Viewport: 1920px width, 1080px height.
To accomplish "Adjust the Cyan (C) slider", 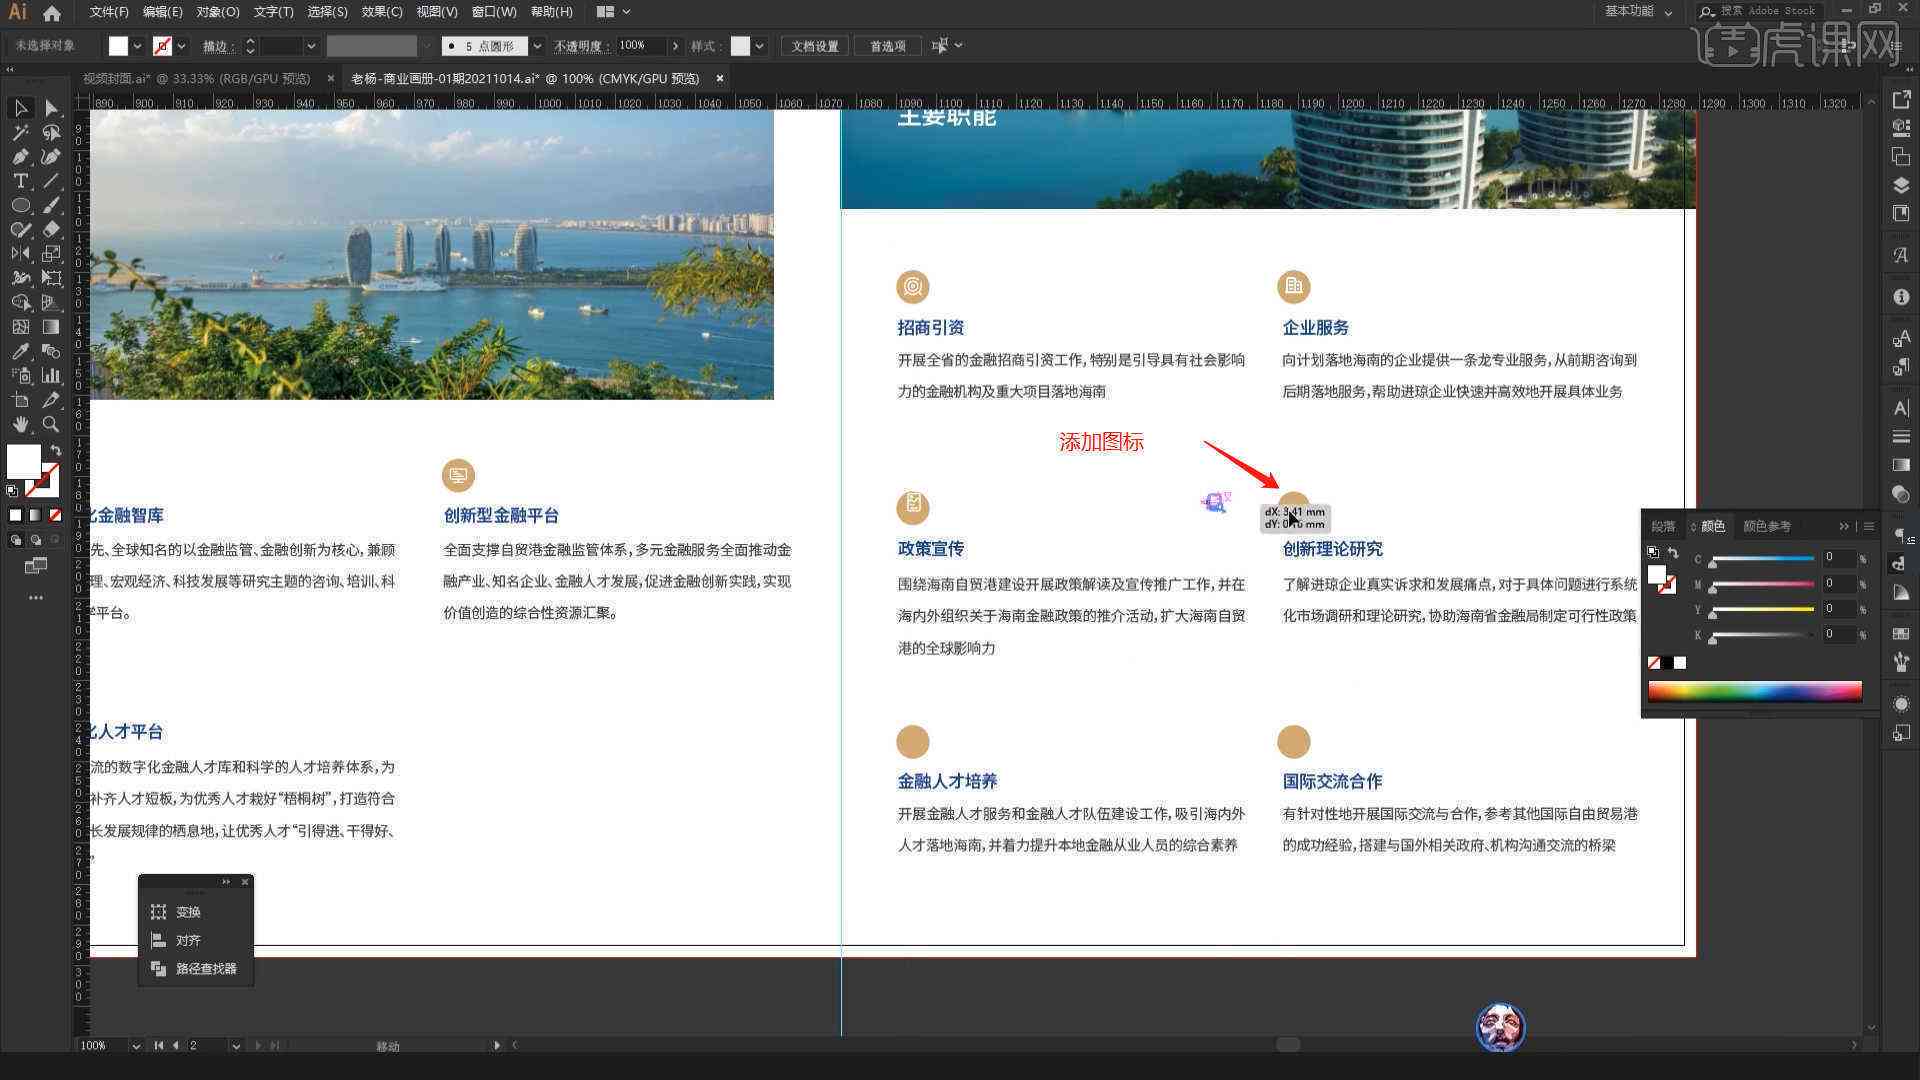I will click(1762, 560).
